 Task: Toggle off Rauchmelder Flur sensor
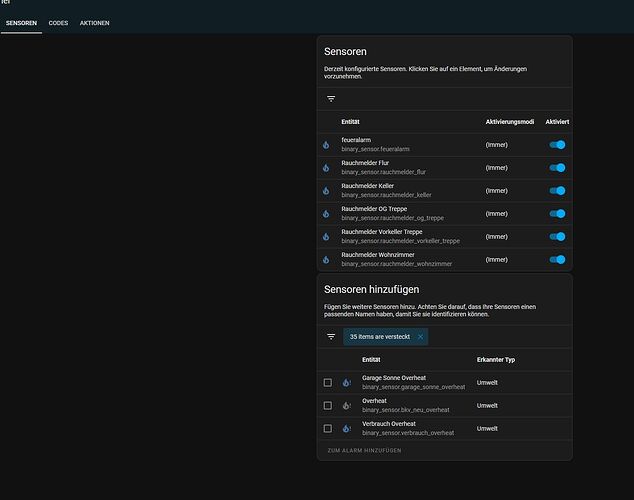point(557,168)
